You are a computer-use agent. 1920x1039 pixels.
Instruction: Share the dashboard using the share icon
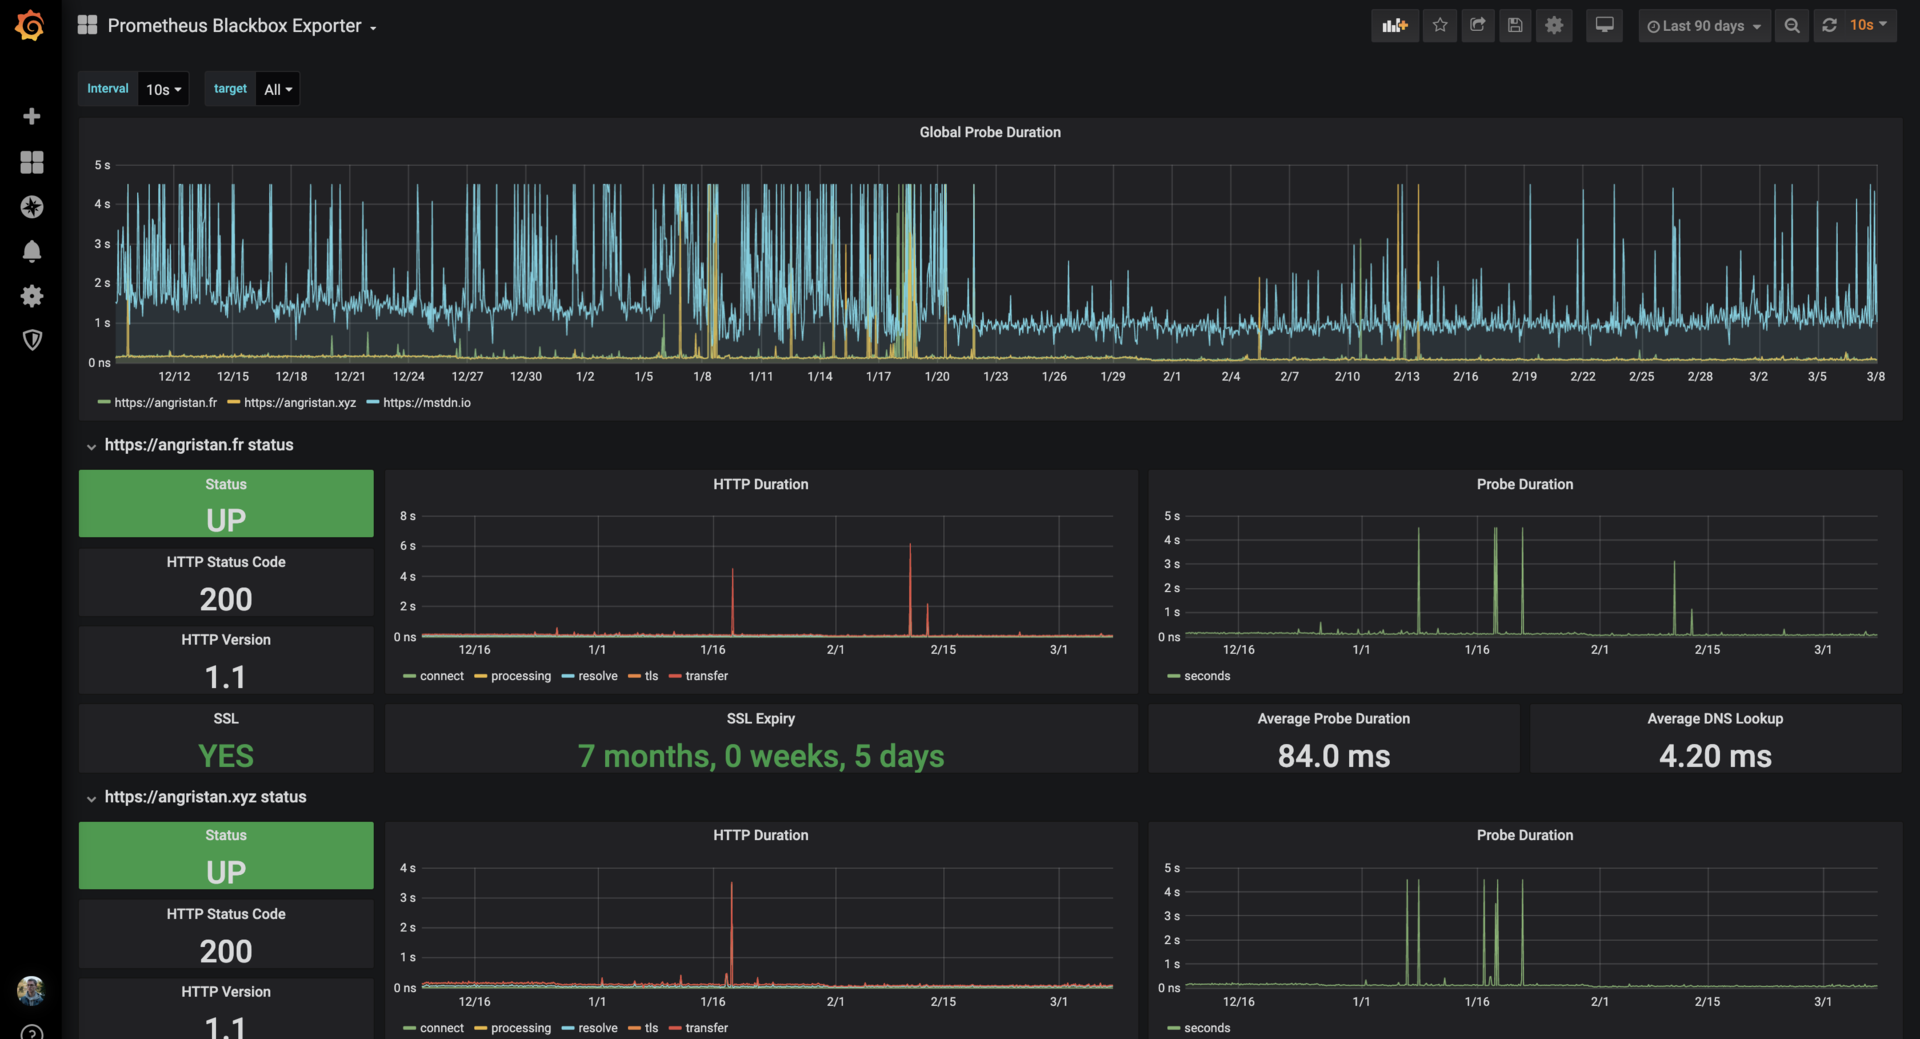pos(1478,25)
